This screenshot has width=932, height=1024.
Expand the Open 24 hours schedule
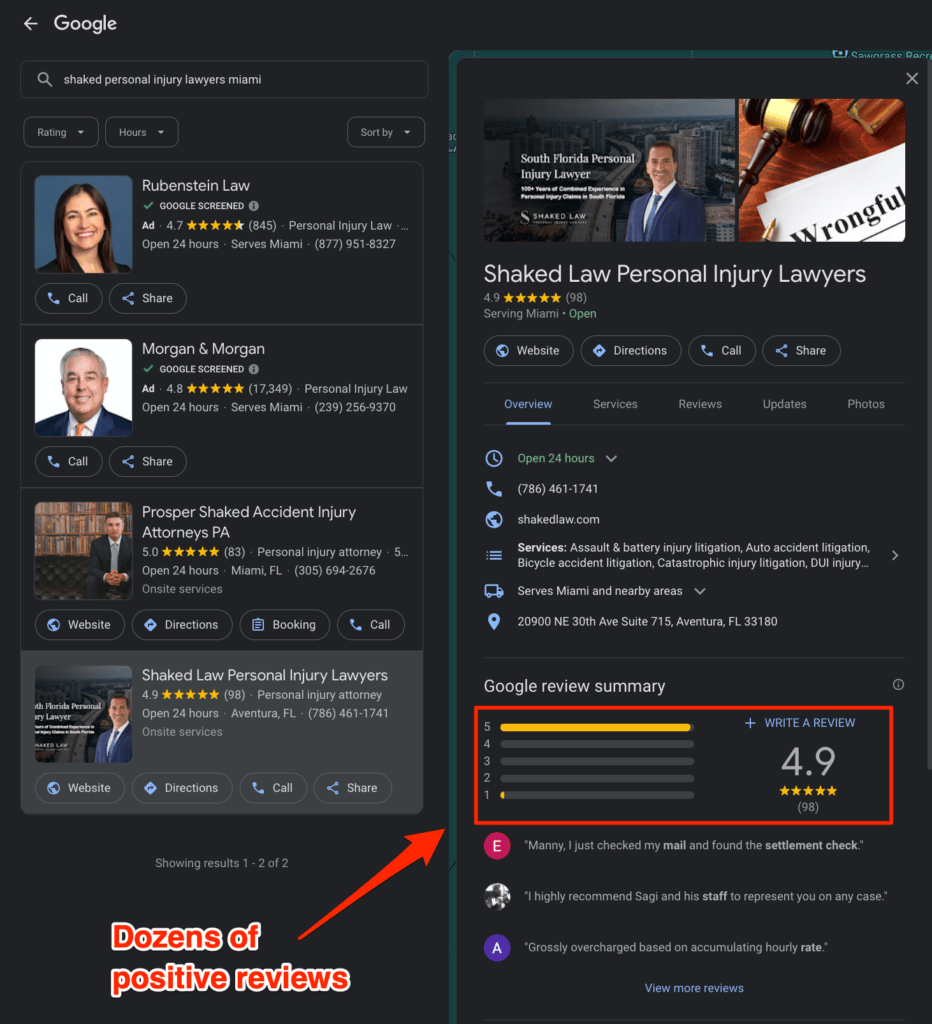tap(611, 458)
